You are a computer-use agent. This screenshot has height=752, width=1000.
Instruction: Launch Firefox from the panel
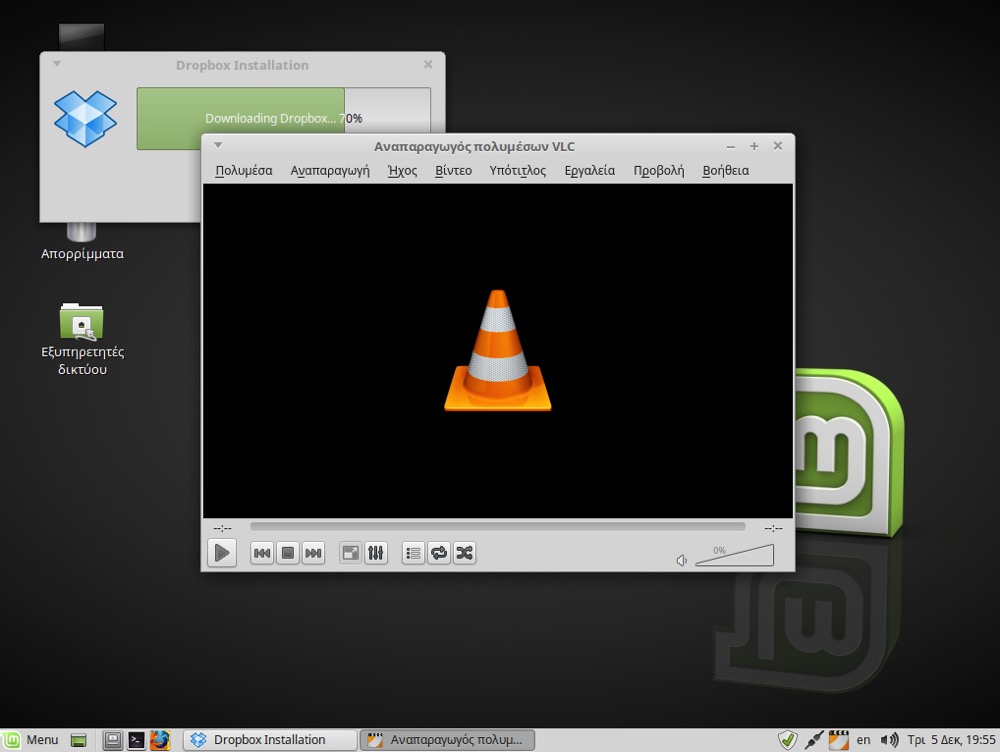click(x=159, y=740)
